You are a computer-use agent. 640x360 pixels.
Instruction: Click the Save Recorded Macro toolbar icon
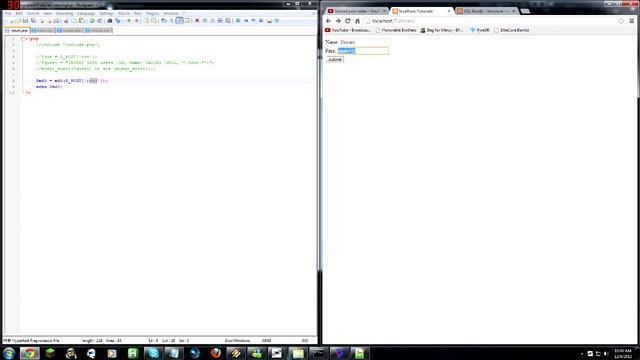[228, 20]
